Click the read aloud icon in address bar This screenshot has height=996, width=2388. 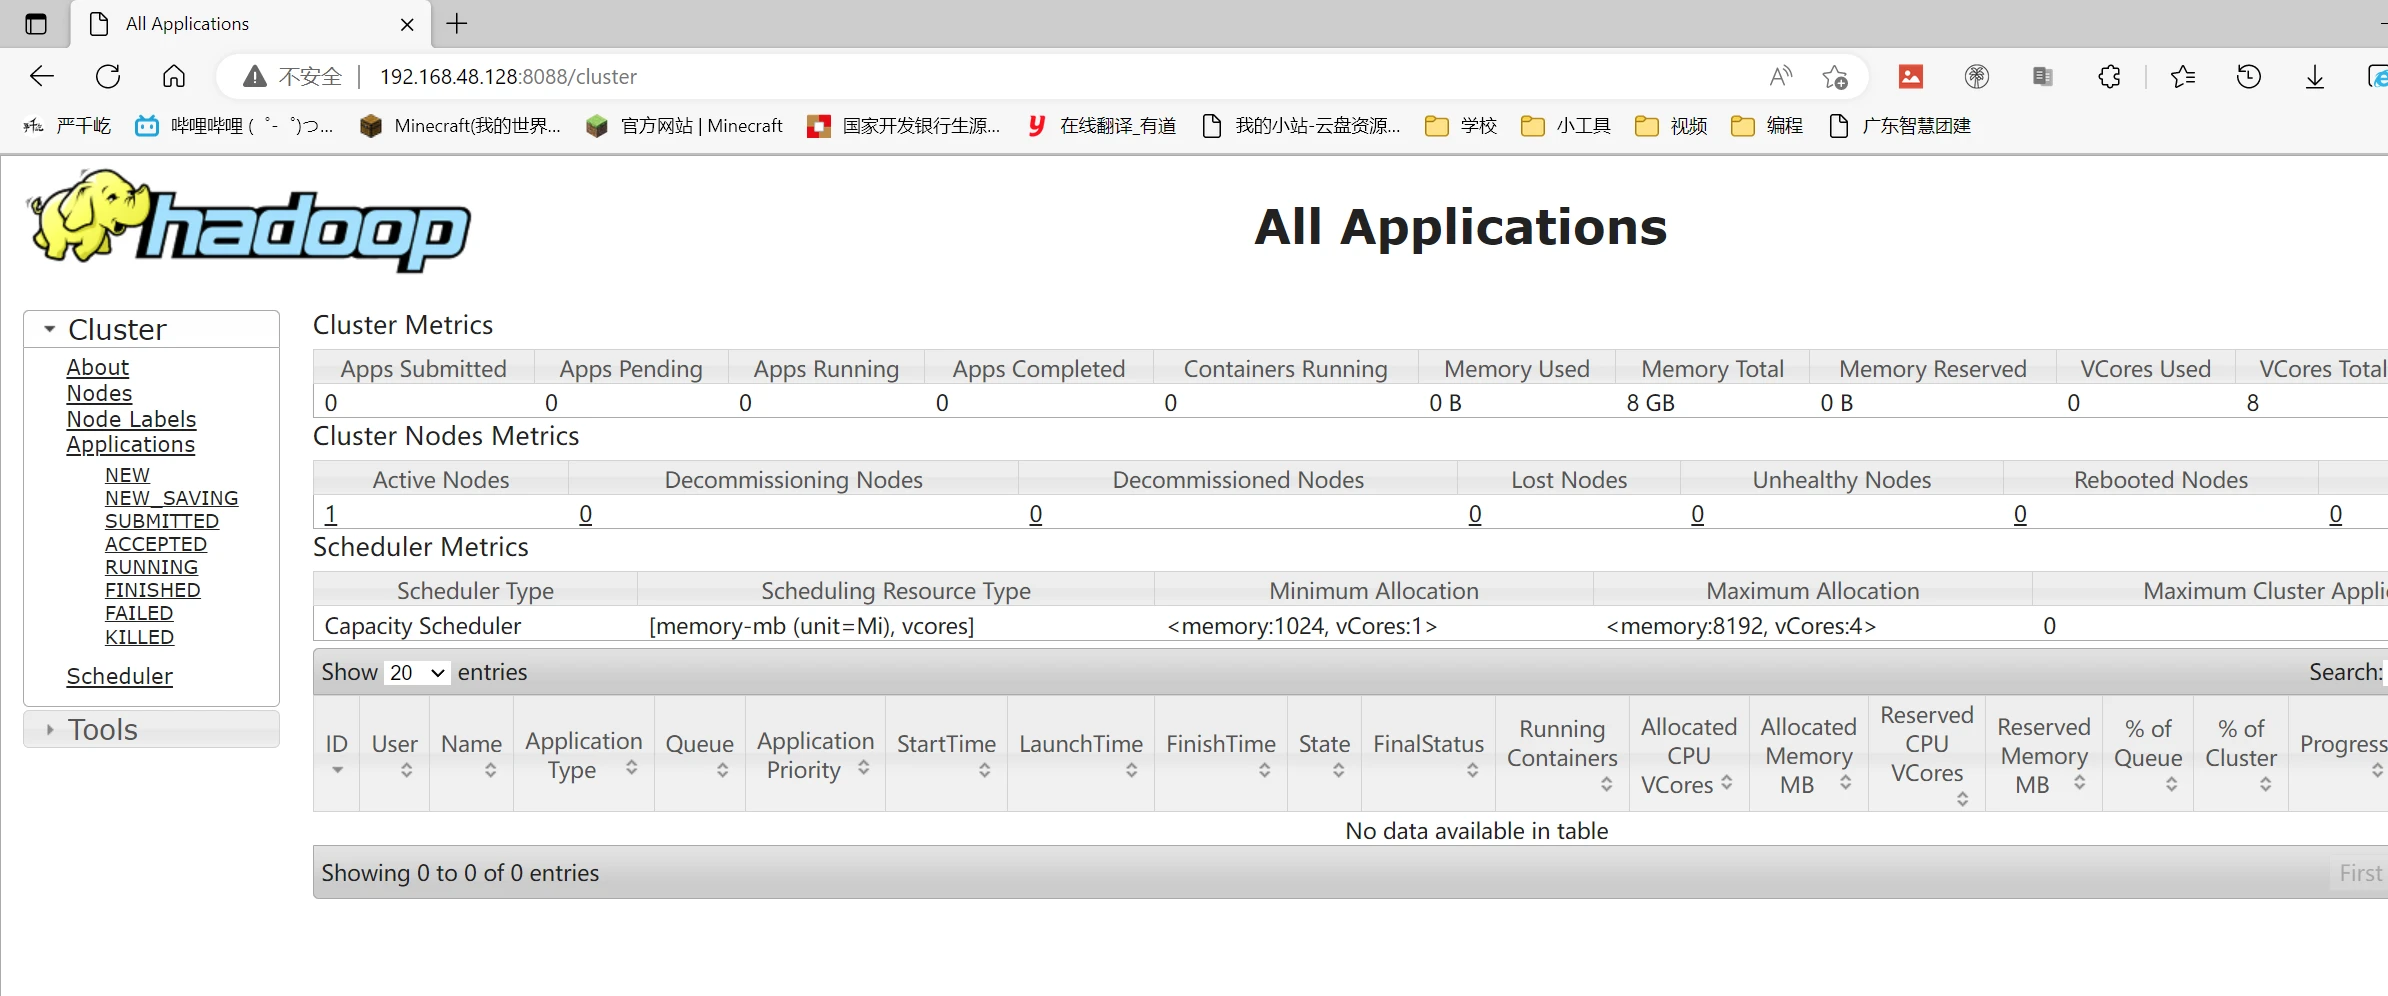coord(1780,77)
